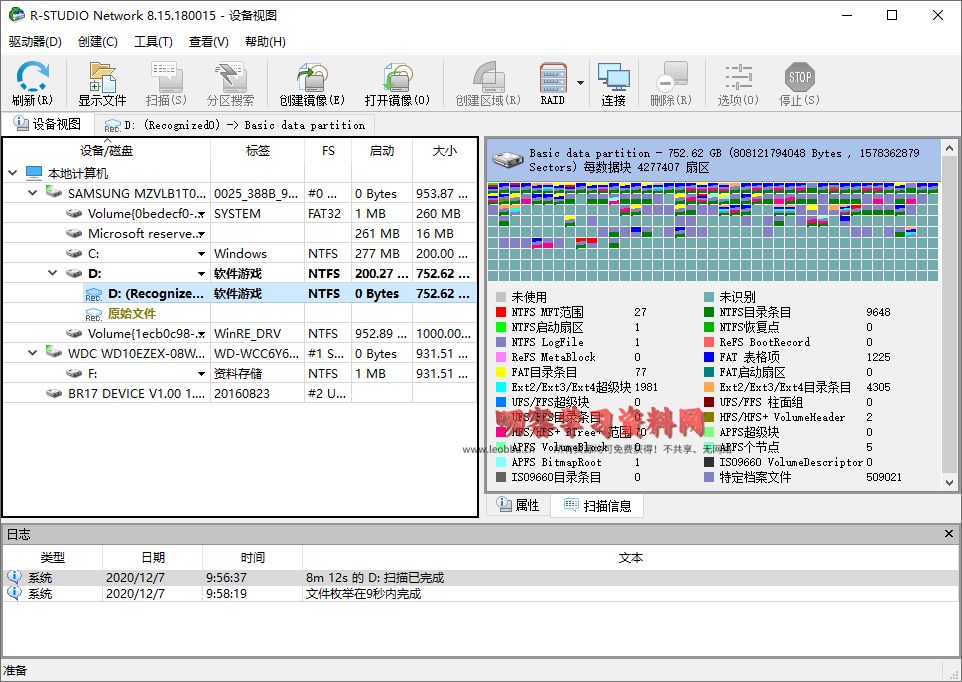
Task: Click the Microsoft reserved partition disk icon
Action: (74, 234)
